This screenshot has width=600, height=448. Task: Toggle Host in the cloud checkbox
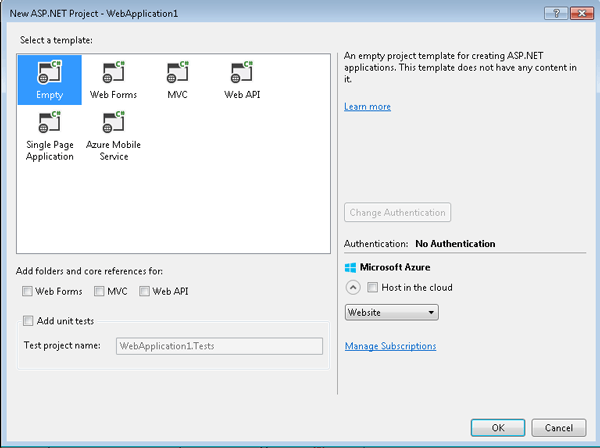(372, 287)
